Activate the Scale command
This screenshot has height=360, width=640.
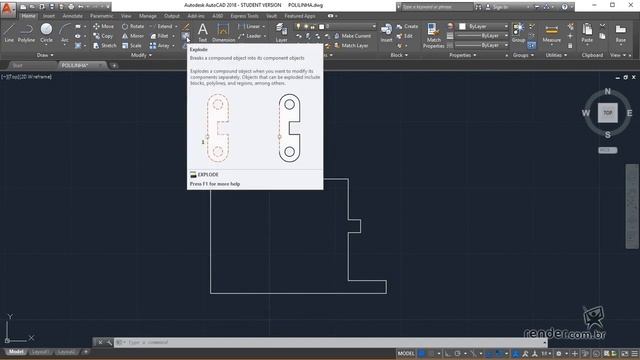(131, 46)
